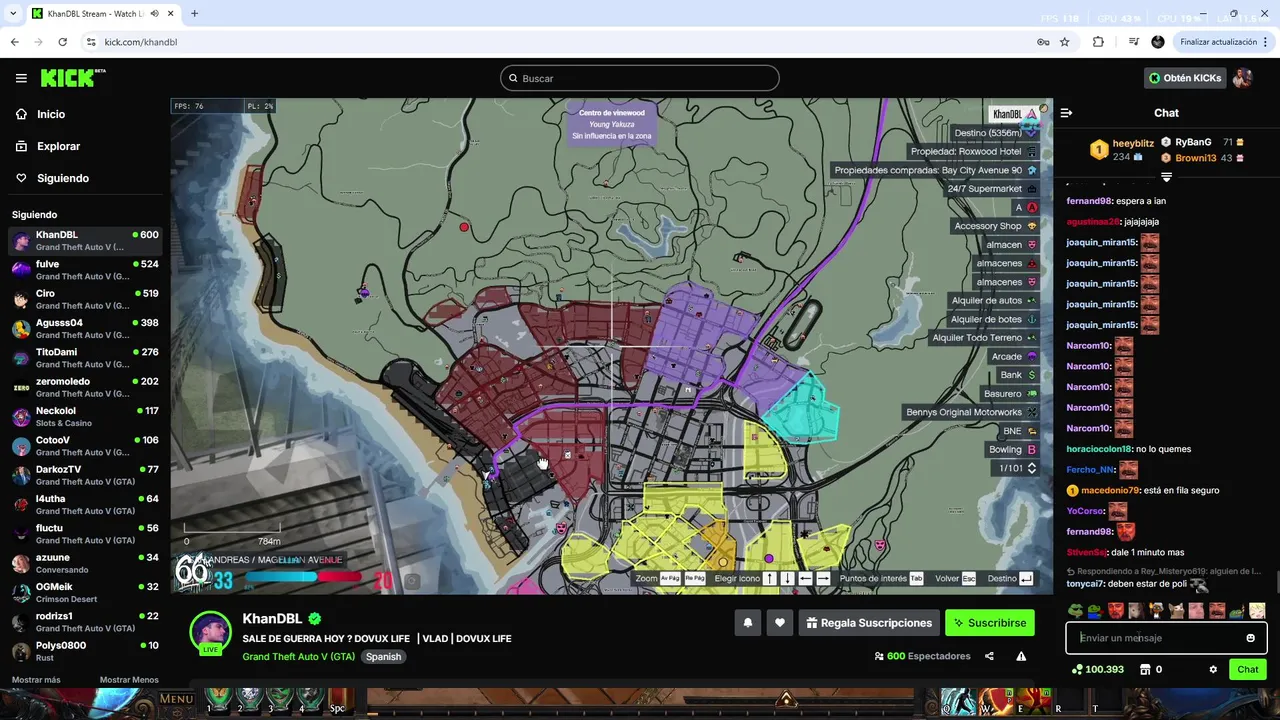1280x720 pixels.
Task: Click horaciocolon18 username in chat
Action: tap(1099, 449)
